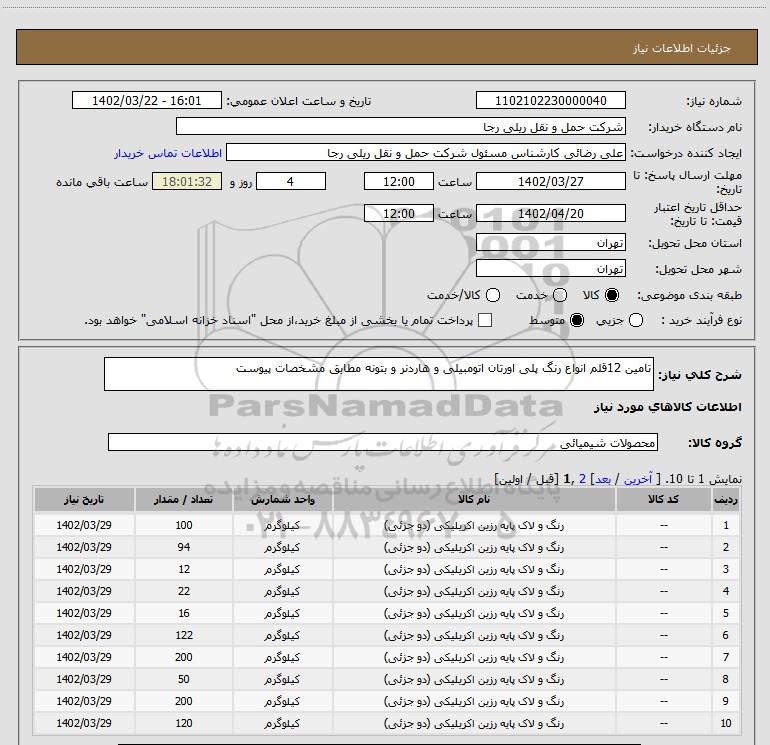
Task: Click the گروه کالا field محصولات شیمیائی
Action: click(x=383, y=442)
